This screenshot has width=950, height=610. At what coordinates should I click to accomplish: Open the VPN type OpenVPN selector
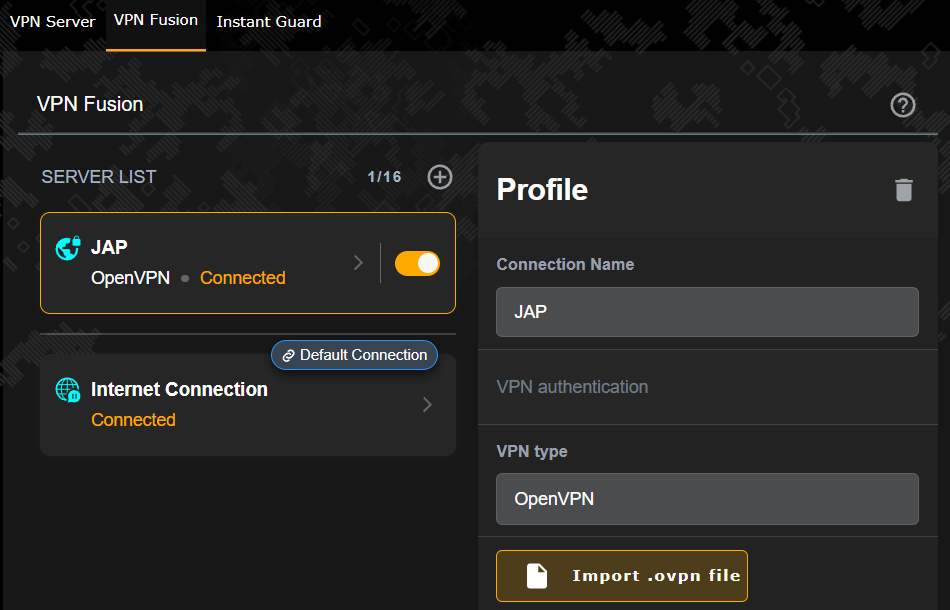(x=707, y=498)
